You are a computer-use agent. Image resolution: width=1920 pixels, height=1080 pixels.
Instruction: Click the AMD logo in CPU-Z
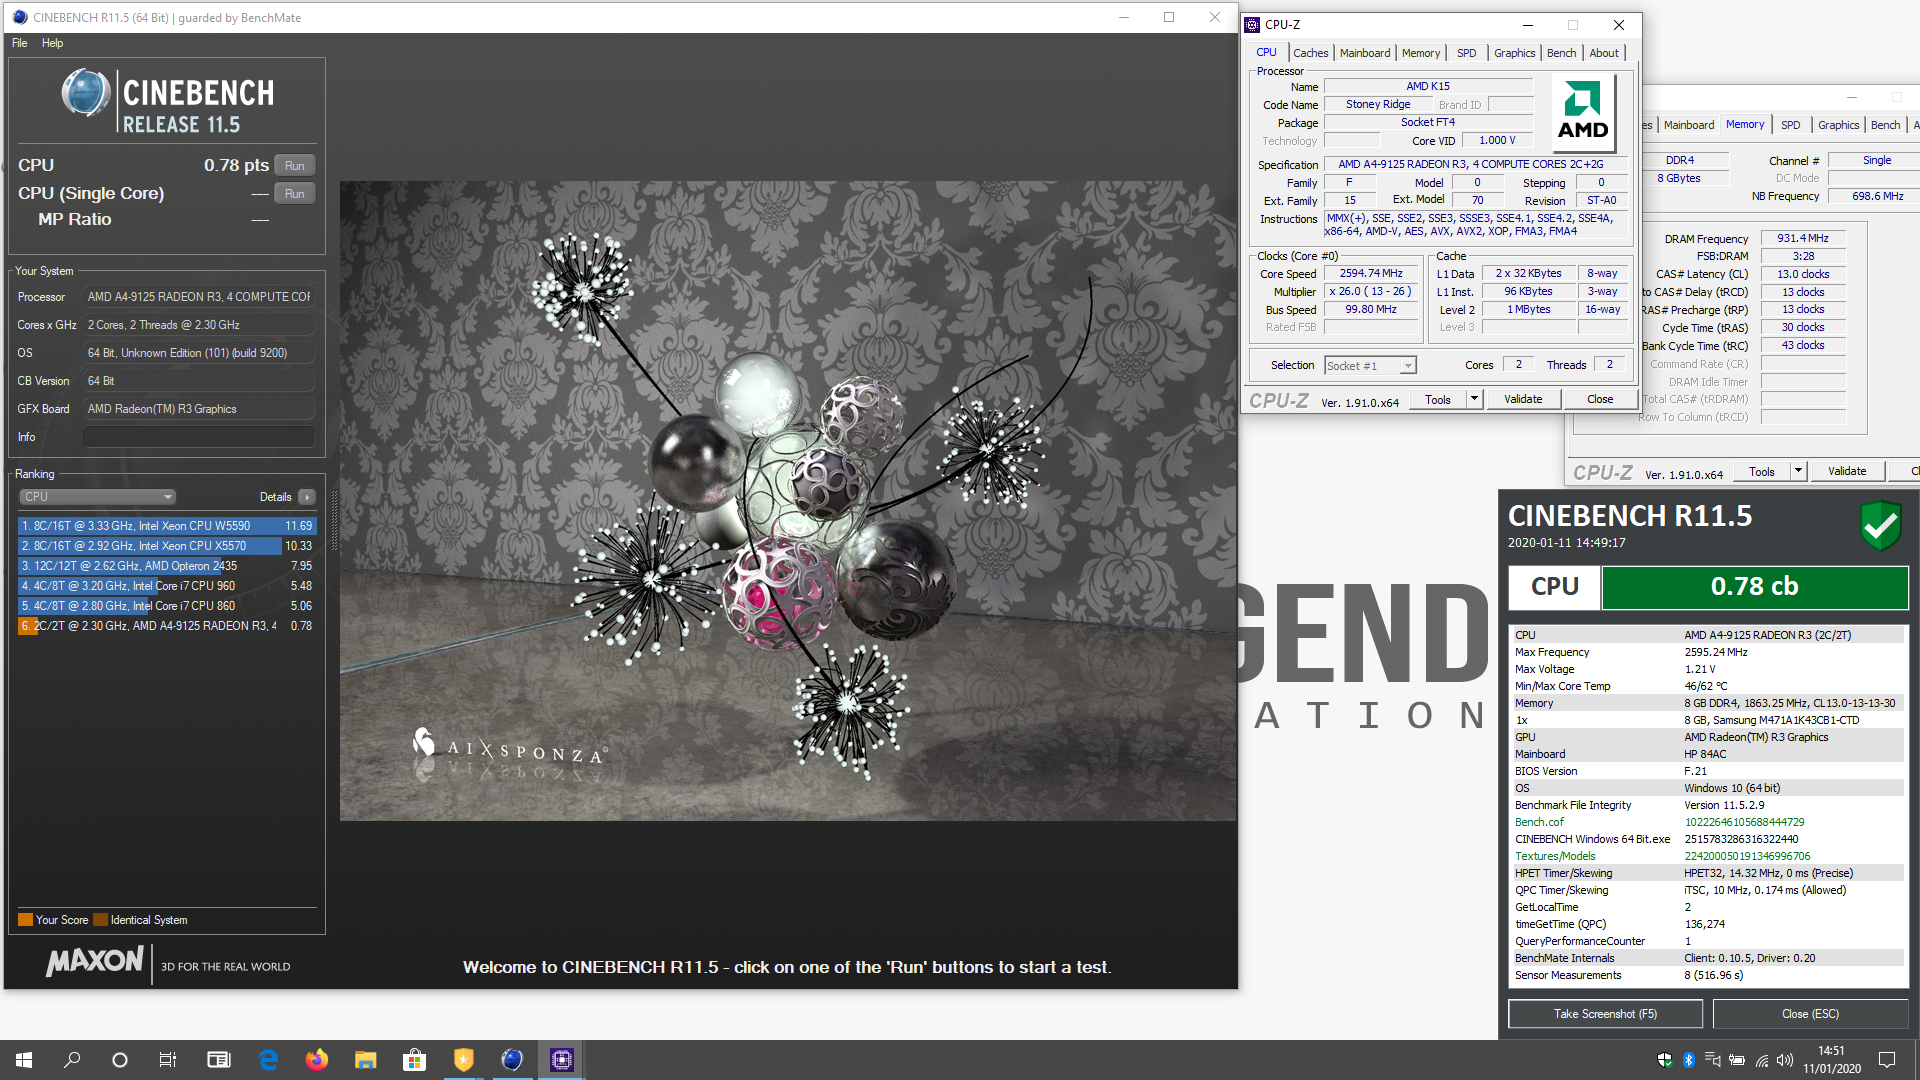click(x=1583, y=111)
